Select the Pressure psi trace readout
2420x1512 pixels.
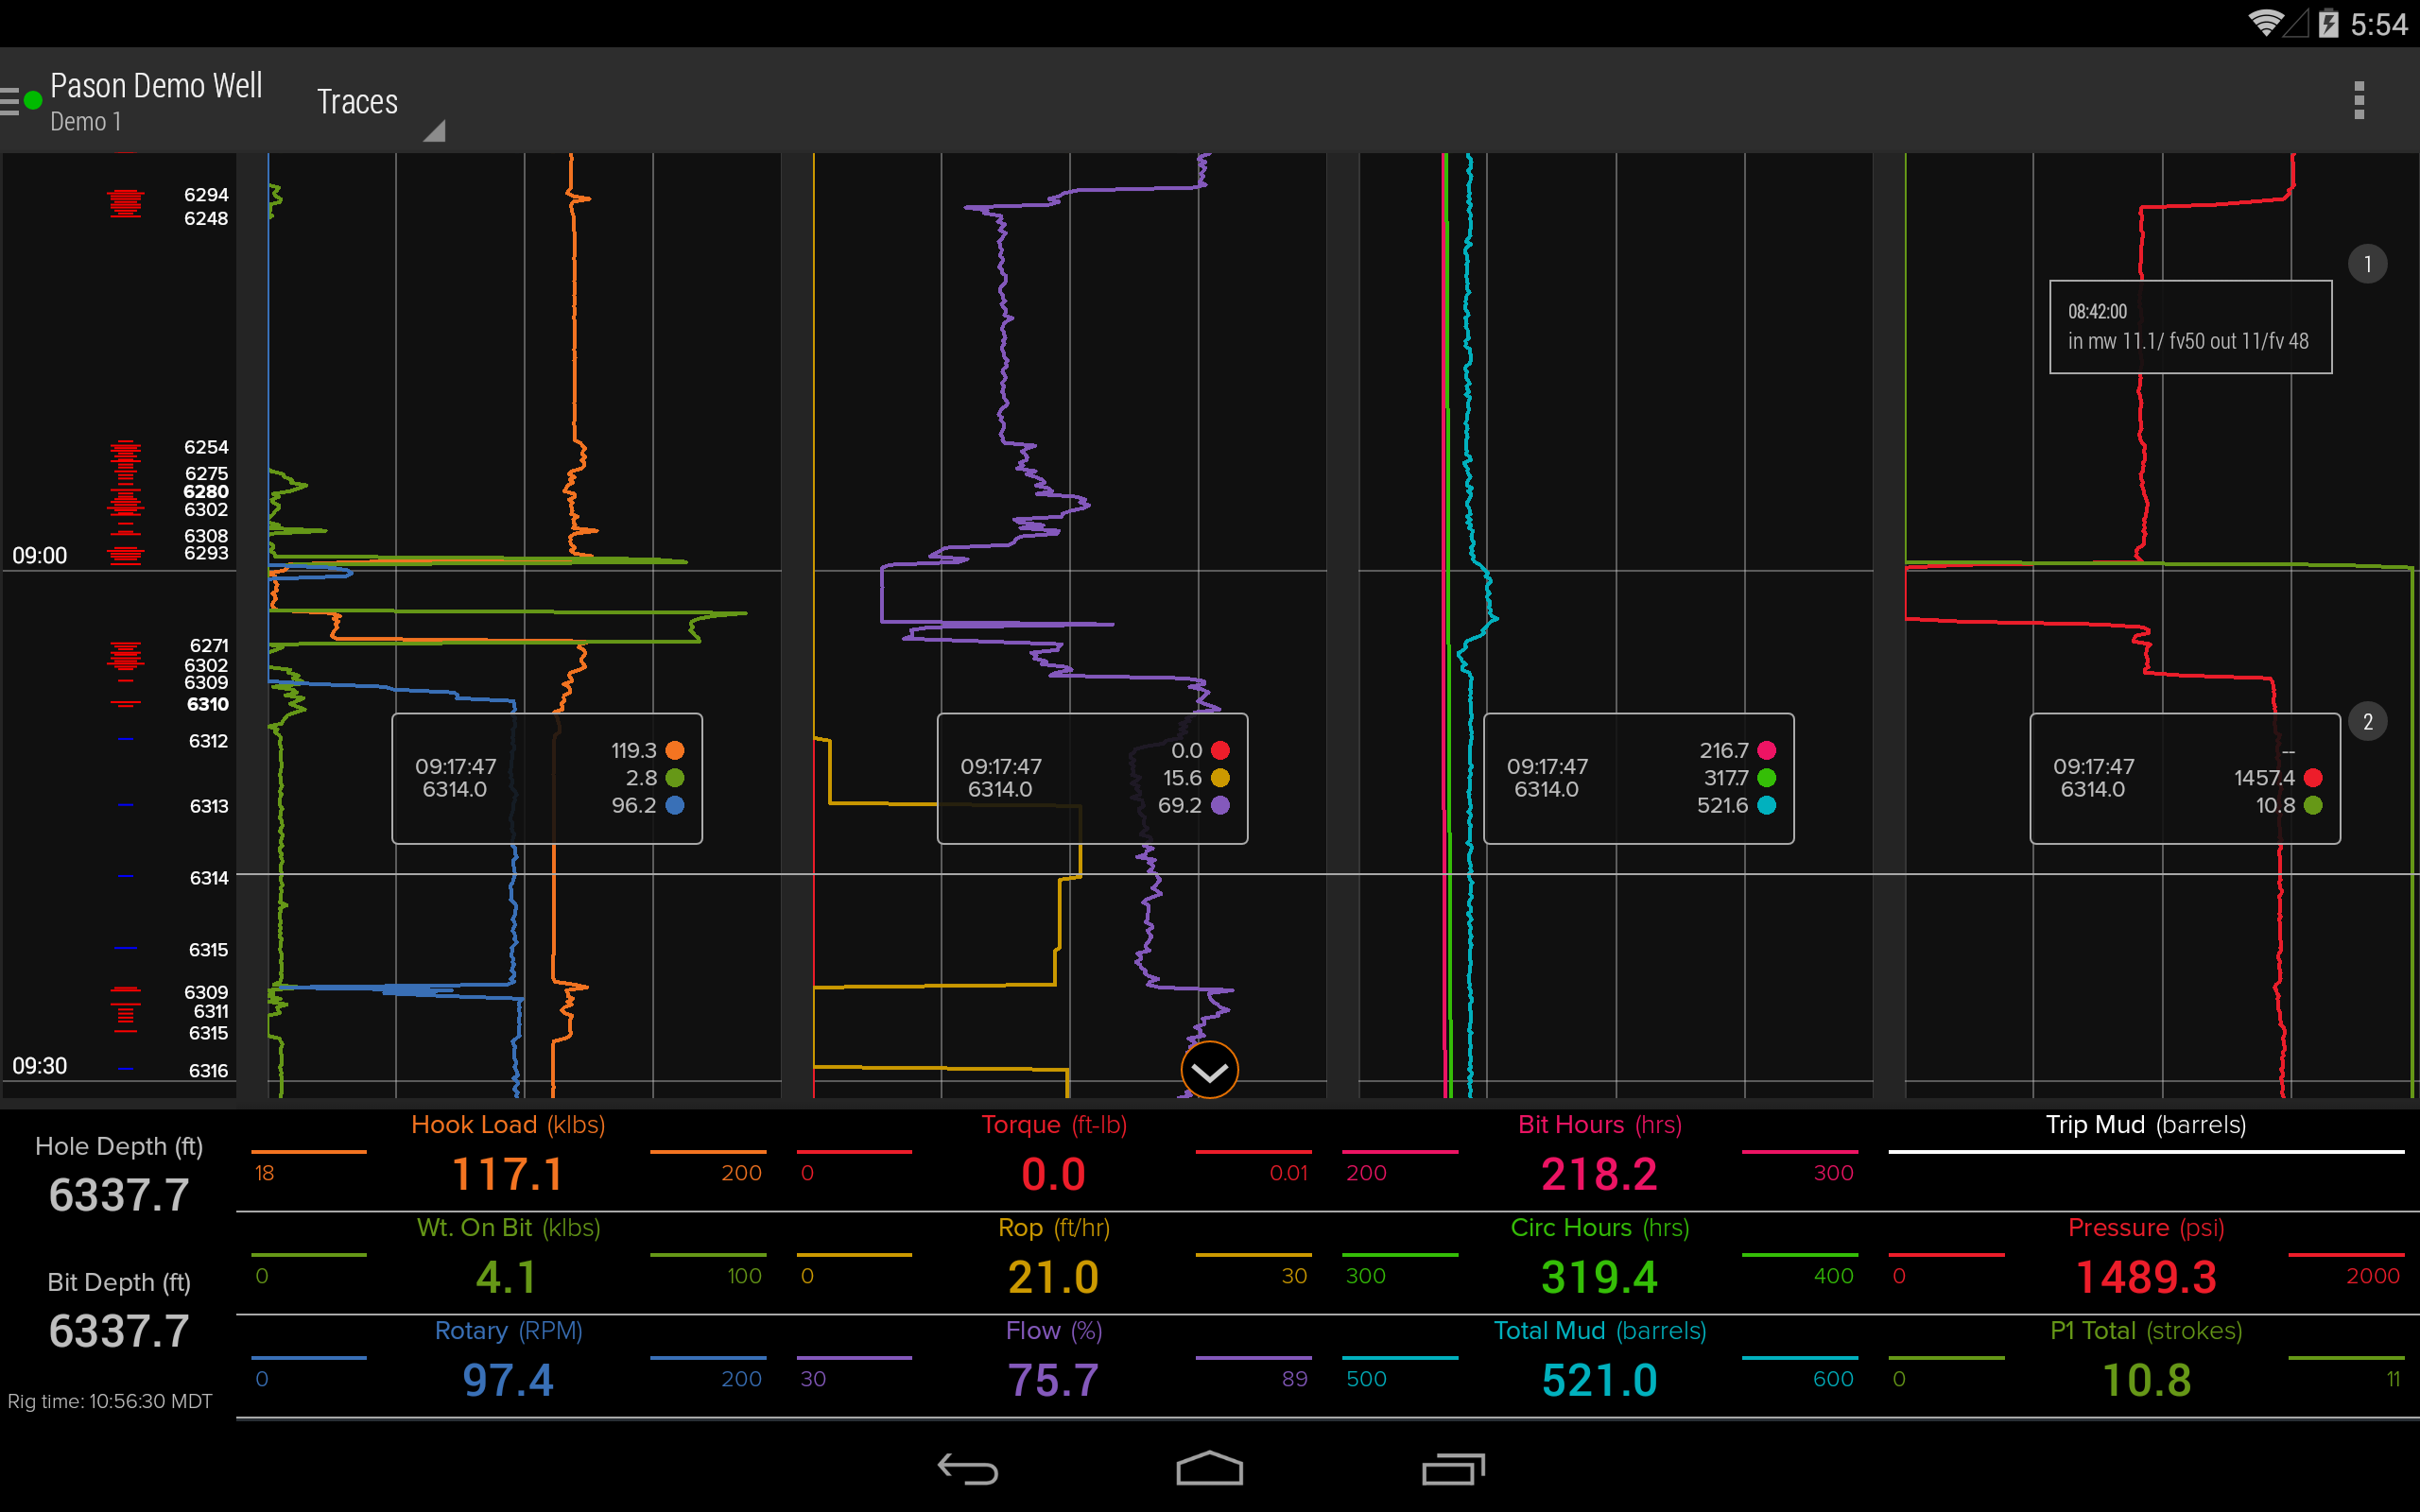2146,1262
